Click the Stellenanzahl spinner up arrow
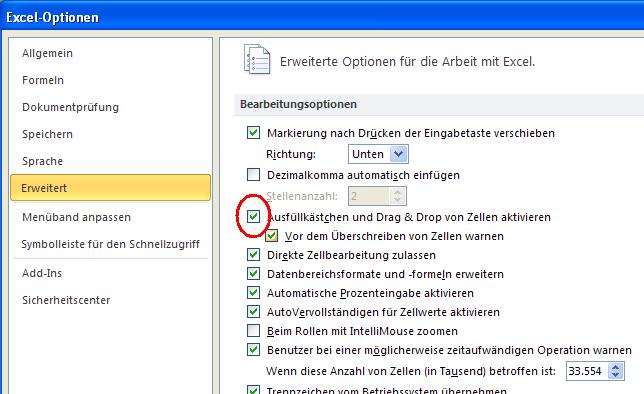The height and width of the screenshot is (394, 644). [x=397, y=192]
